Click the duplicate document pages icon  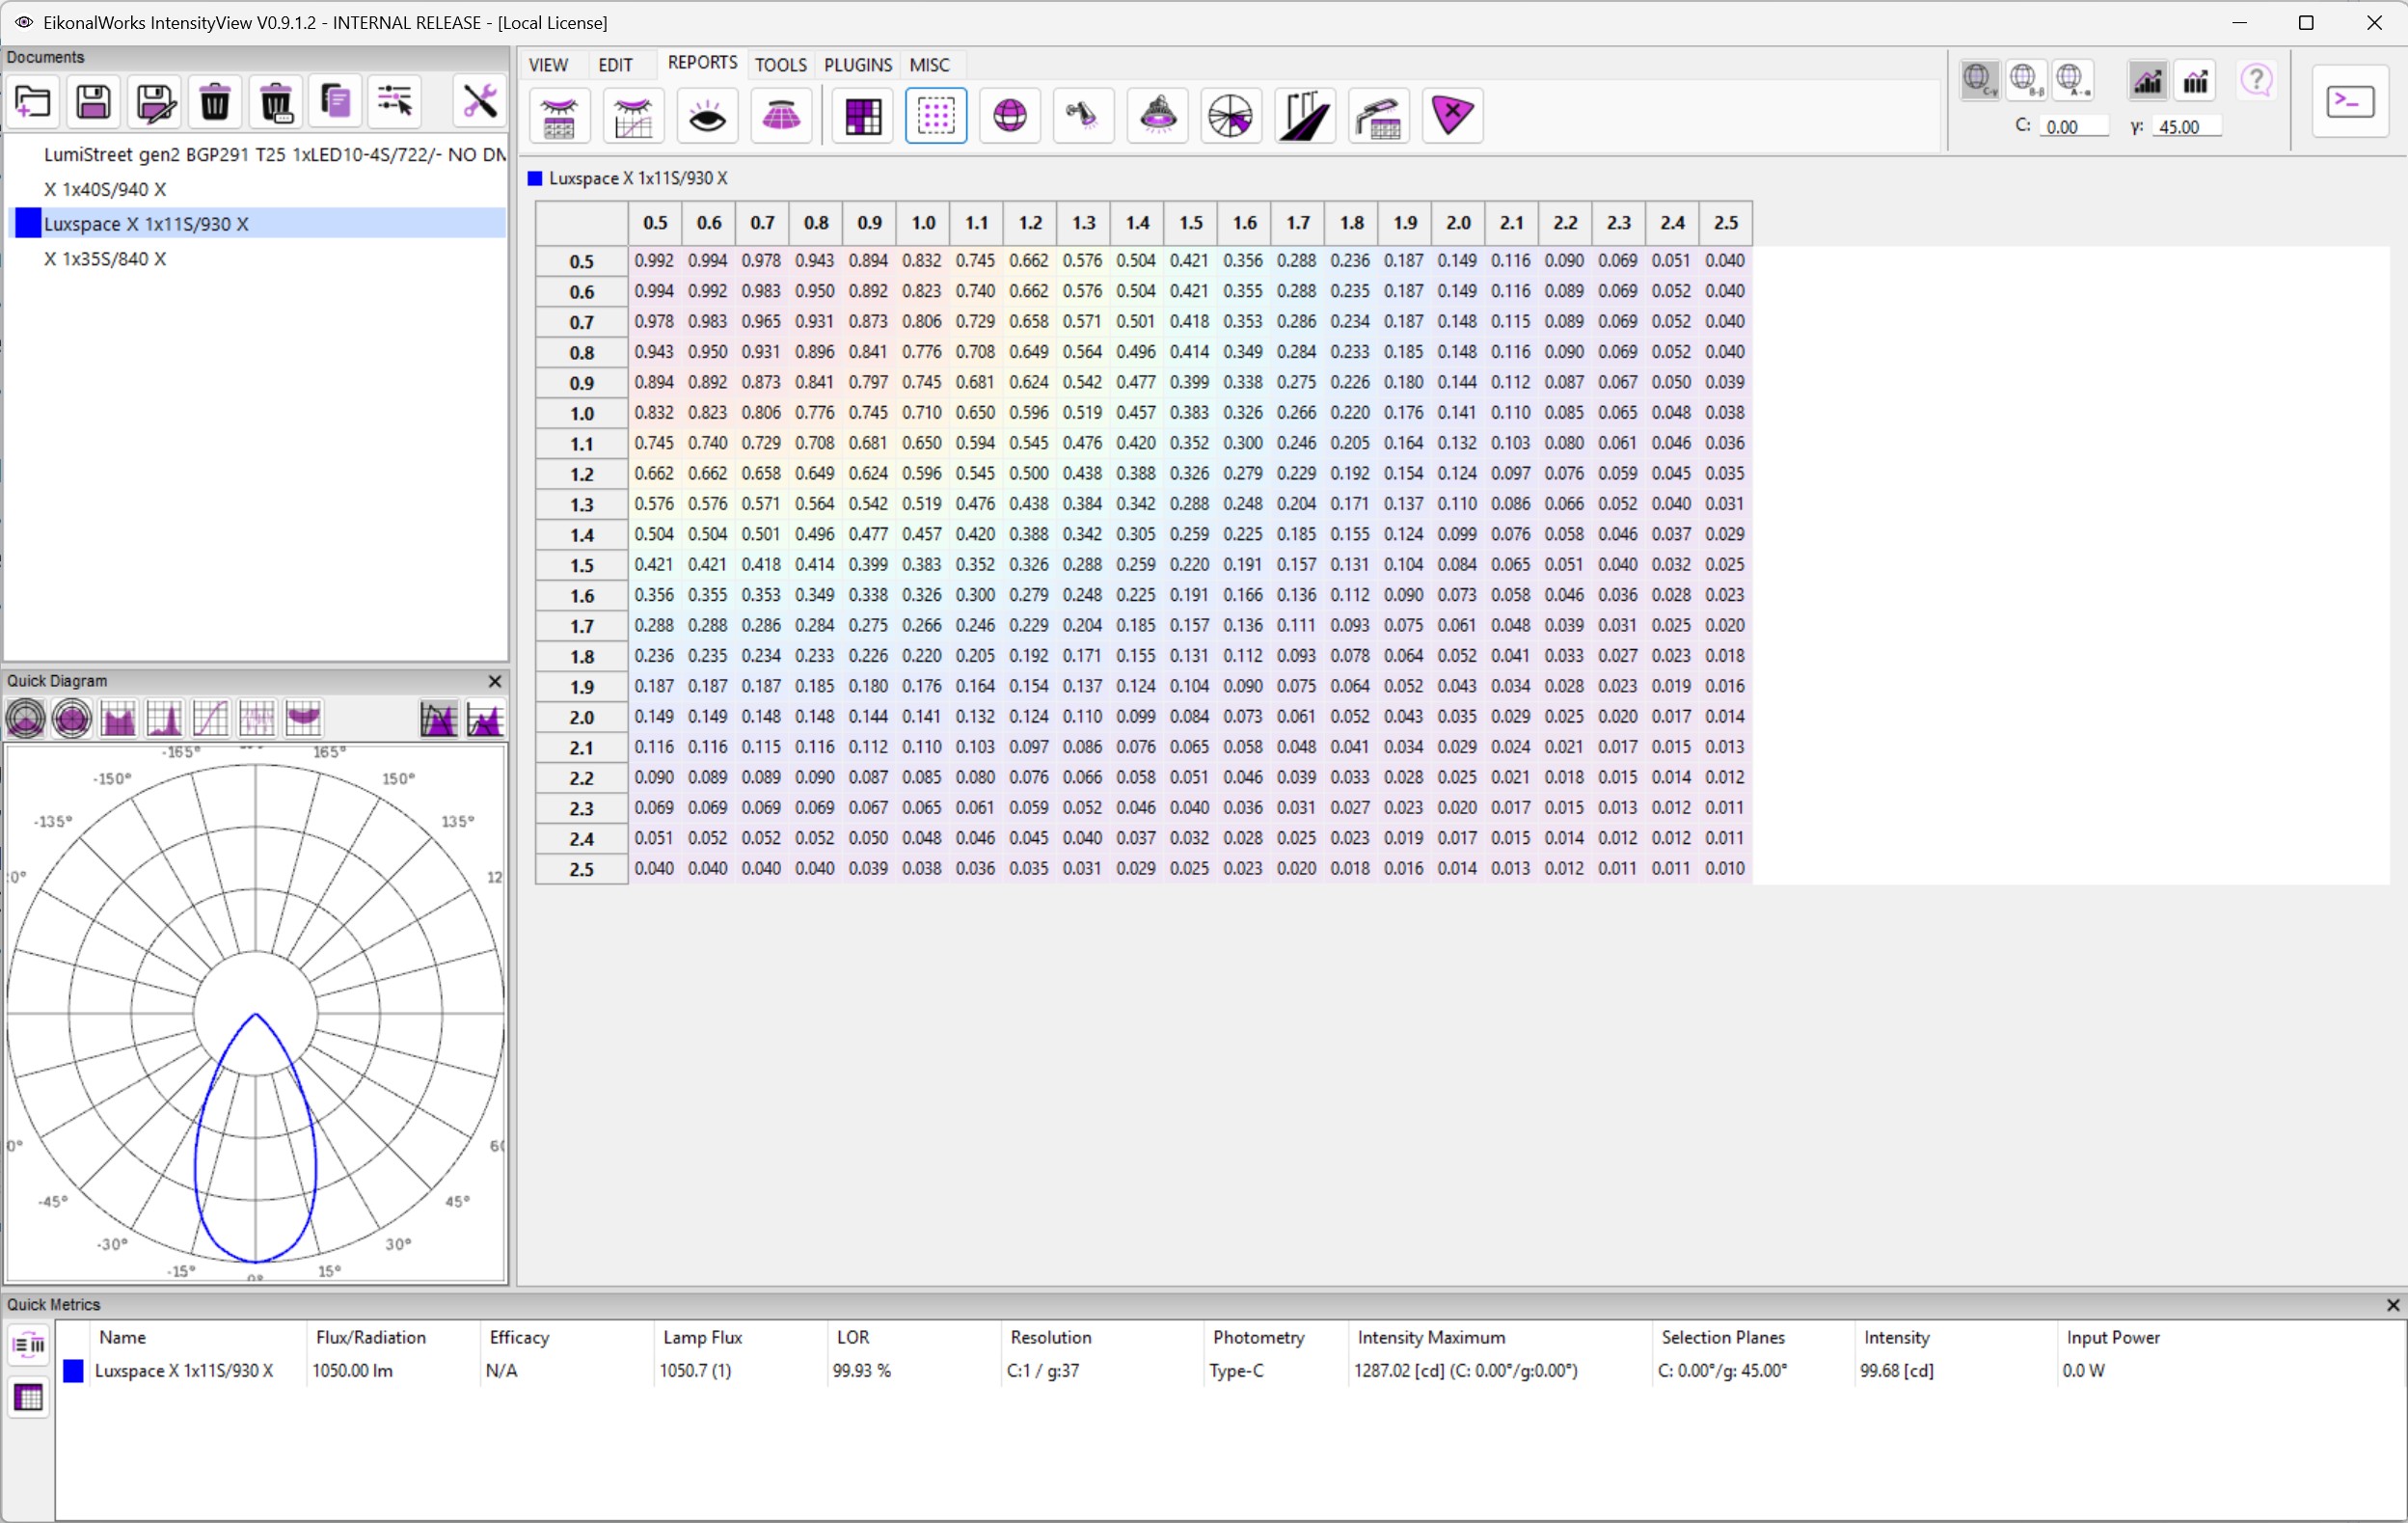pos(336,102)
